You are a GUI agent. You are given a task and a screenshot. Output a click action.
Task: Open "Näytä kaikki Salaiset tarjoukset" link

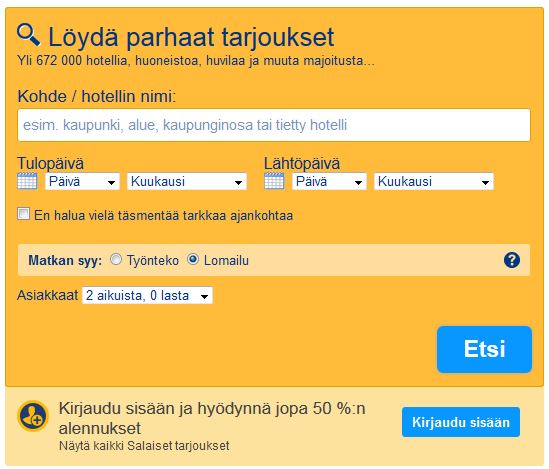(144, 446)
